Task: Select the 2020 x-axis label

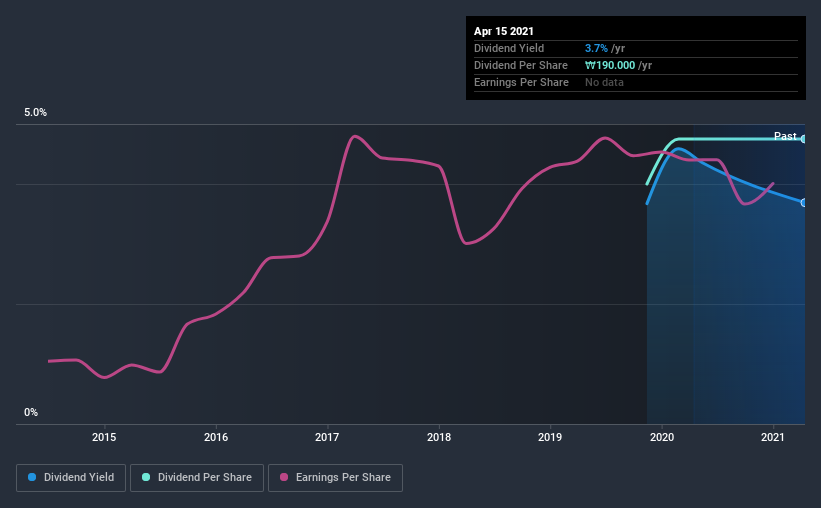Action: pyautogui.click(x=662, y=437)
